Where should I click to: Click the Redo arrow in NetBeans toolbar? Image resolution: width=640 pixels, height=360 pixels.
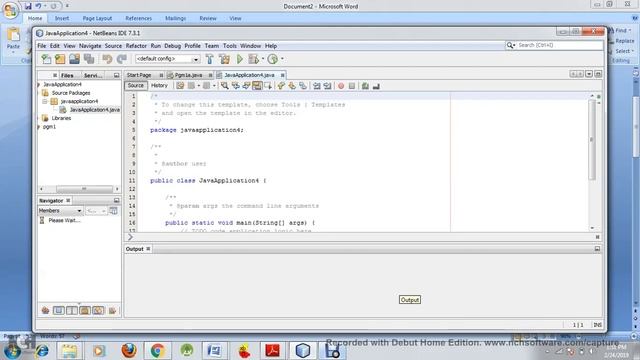(122, 59)
